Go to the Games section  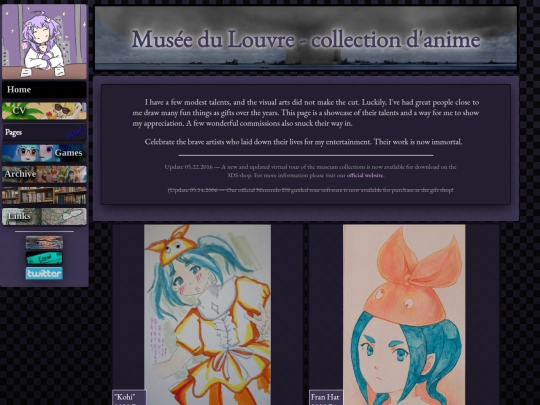coord(44,153)
